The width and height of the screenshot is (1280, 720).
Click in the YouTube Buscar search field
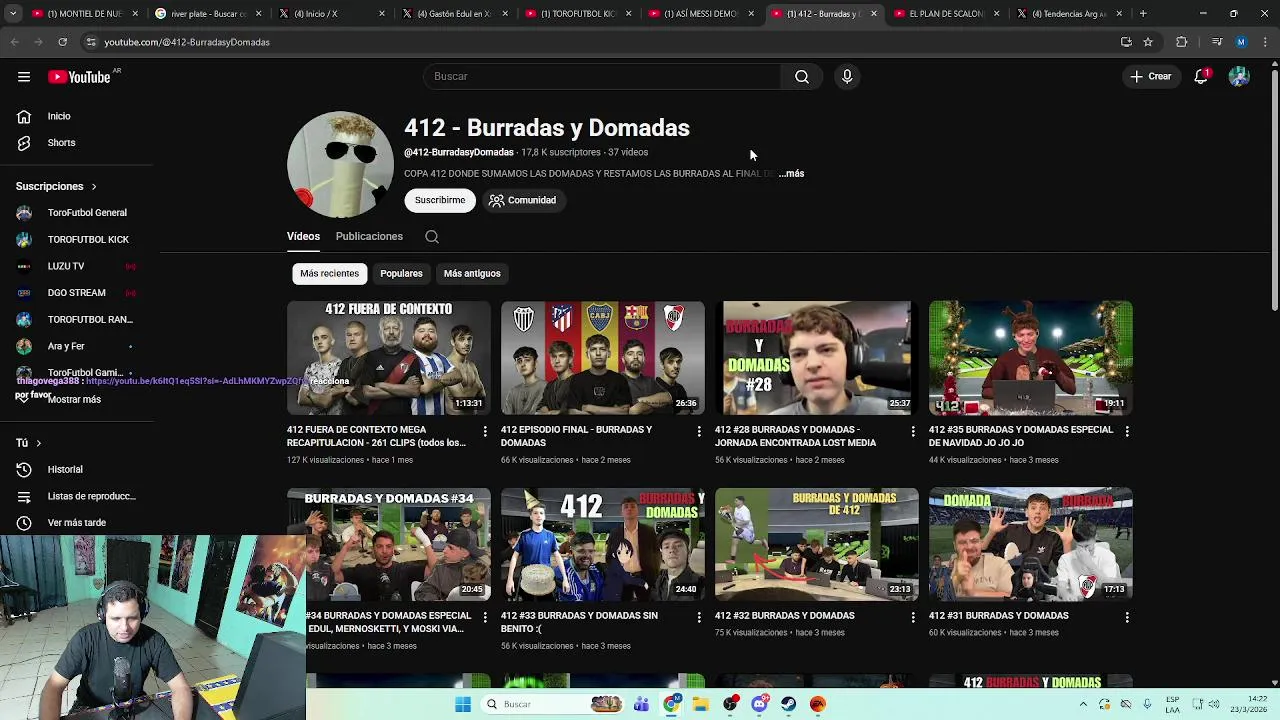pyautogui.click(x=603, y=77)
